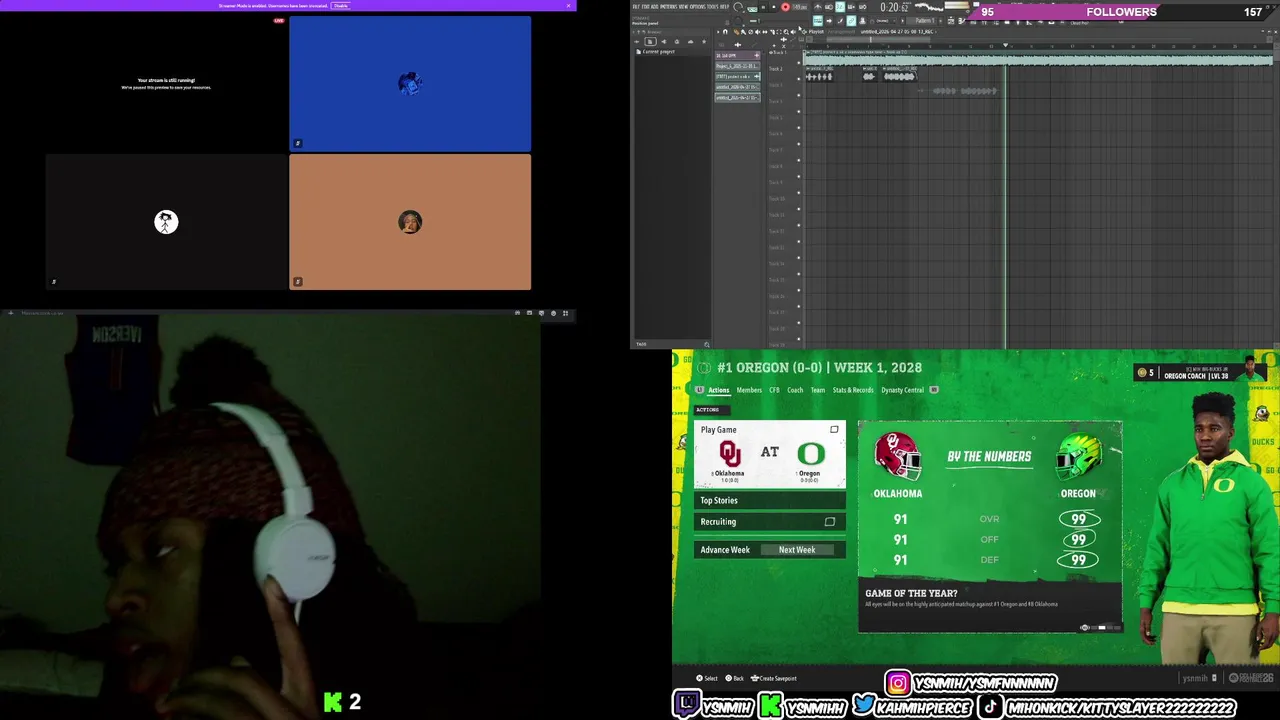
Task: Click the first audio clip on Track 2
Action: coord(820,74)
